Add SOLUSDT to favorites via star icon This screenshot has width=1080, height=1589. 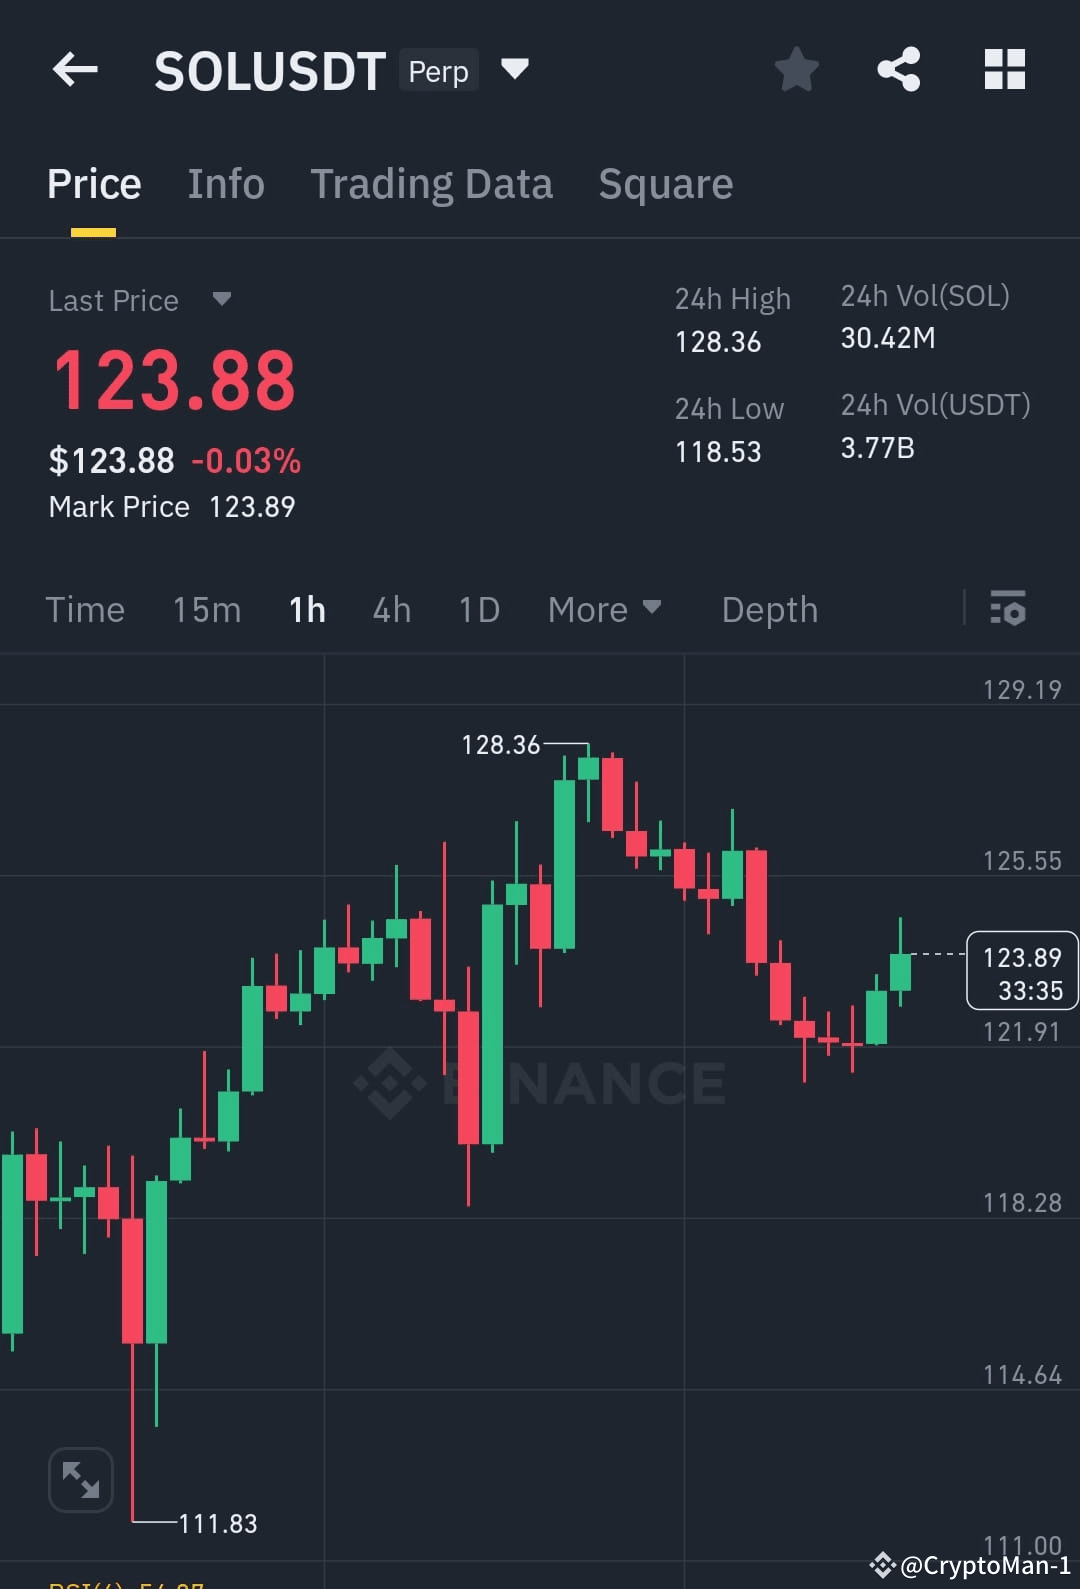tap(797, 69)
